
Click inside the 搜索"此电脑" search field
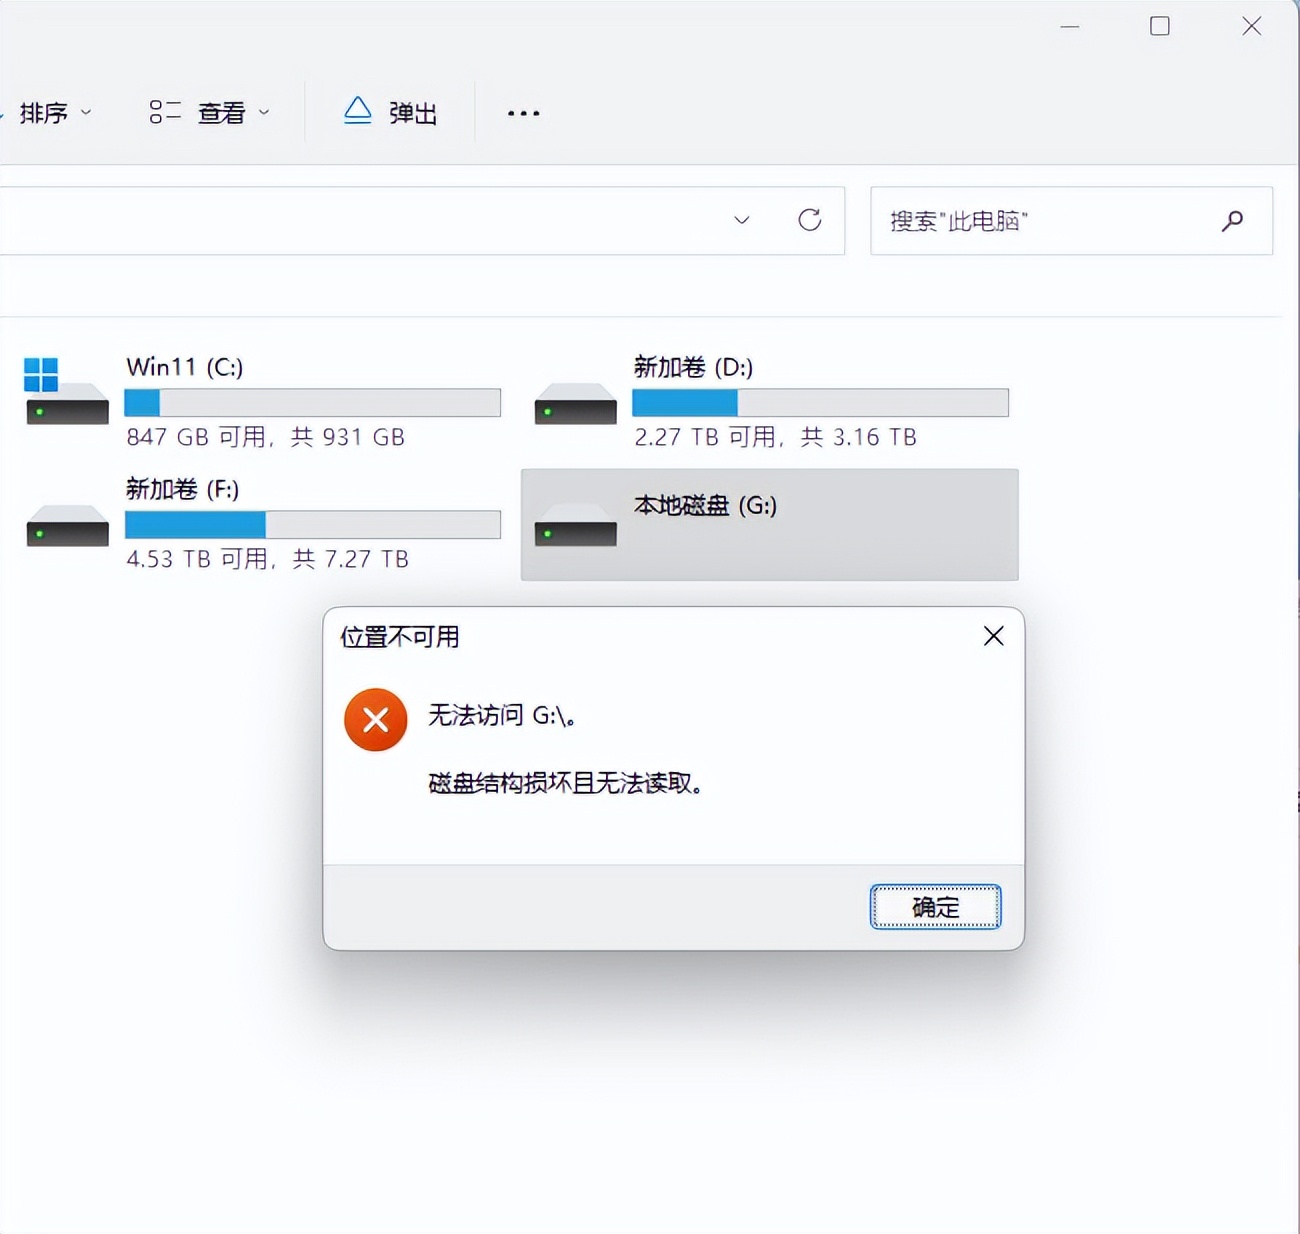click(1000, 221)
